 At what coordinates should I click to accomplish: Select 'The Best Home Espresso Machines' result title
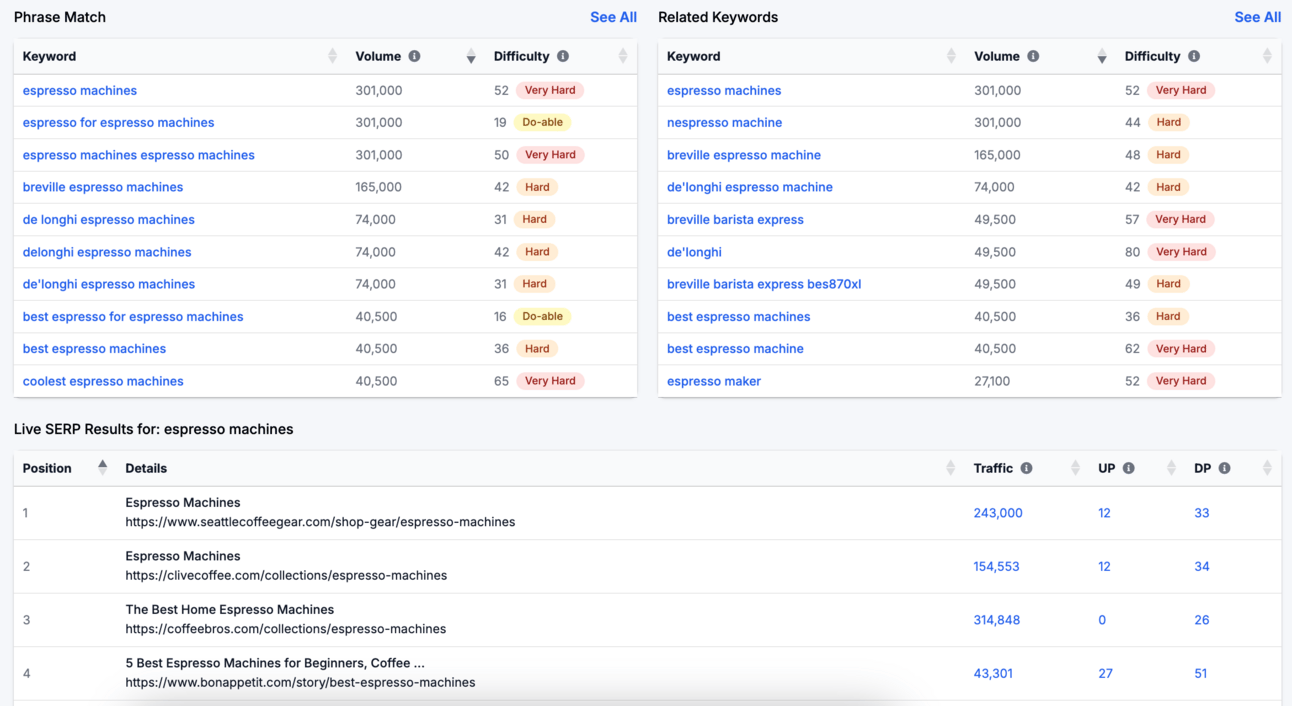point(230,609)
